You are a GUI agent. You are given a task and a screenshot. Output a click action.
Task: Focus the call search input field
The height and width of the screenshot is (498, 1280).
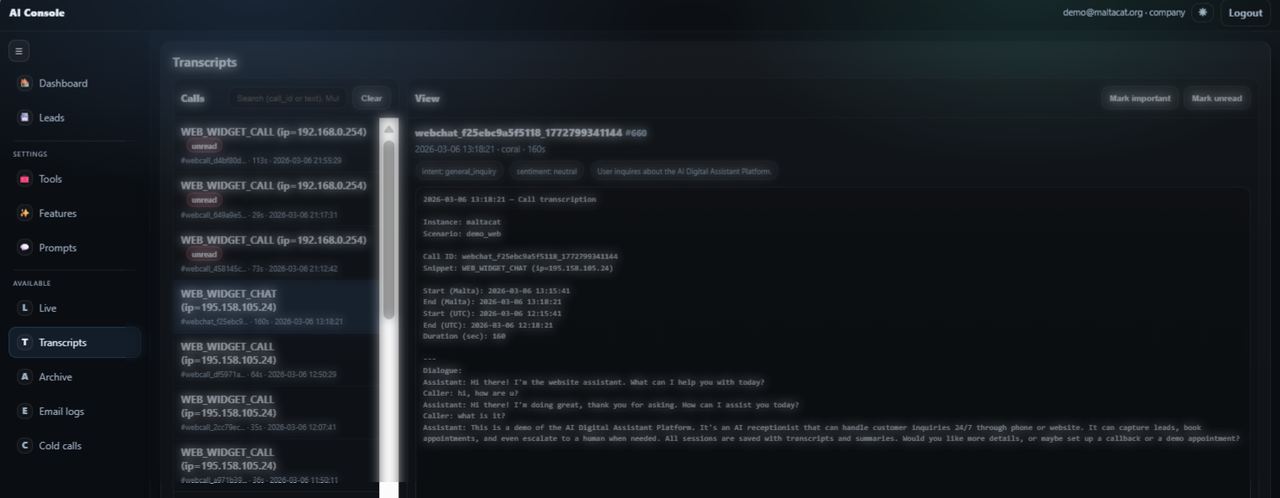click(x=288, y=98)
